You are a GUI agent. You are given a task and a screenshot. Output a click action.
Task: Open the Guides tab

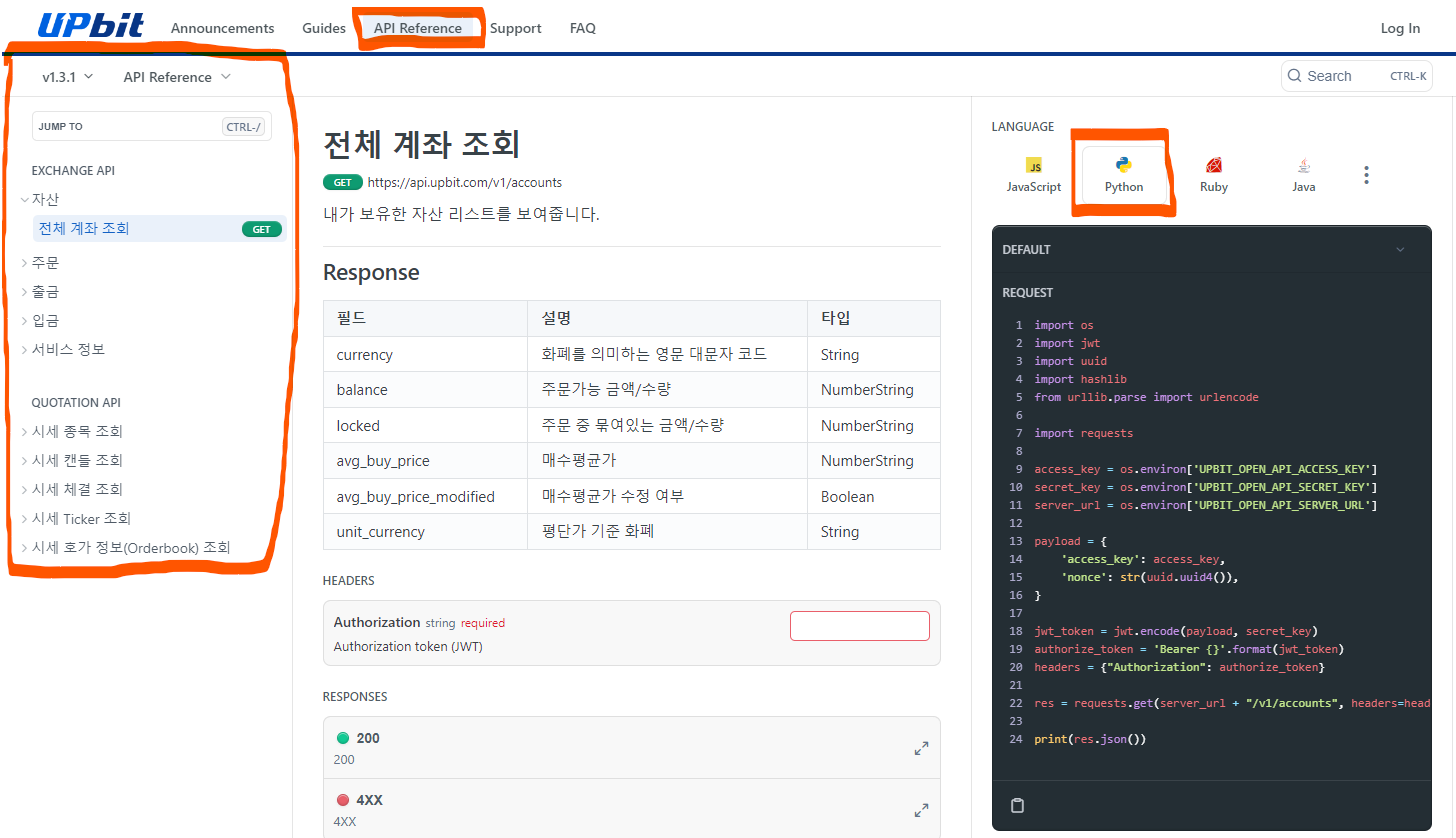click(x=324, y=28)
